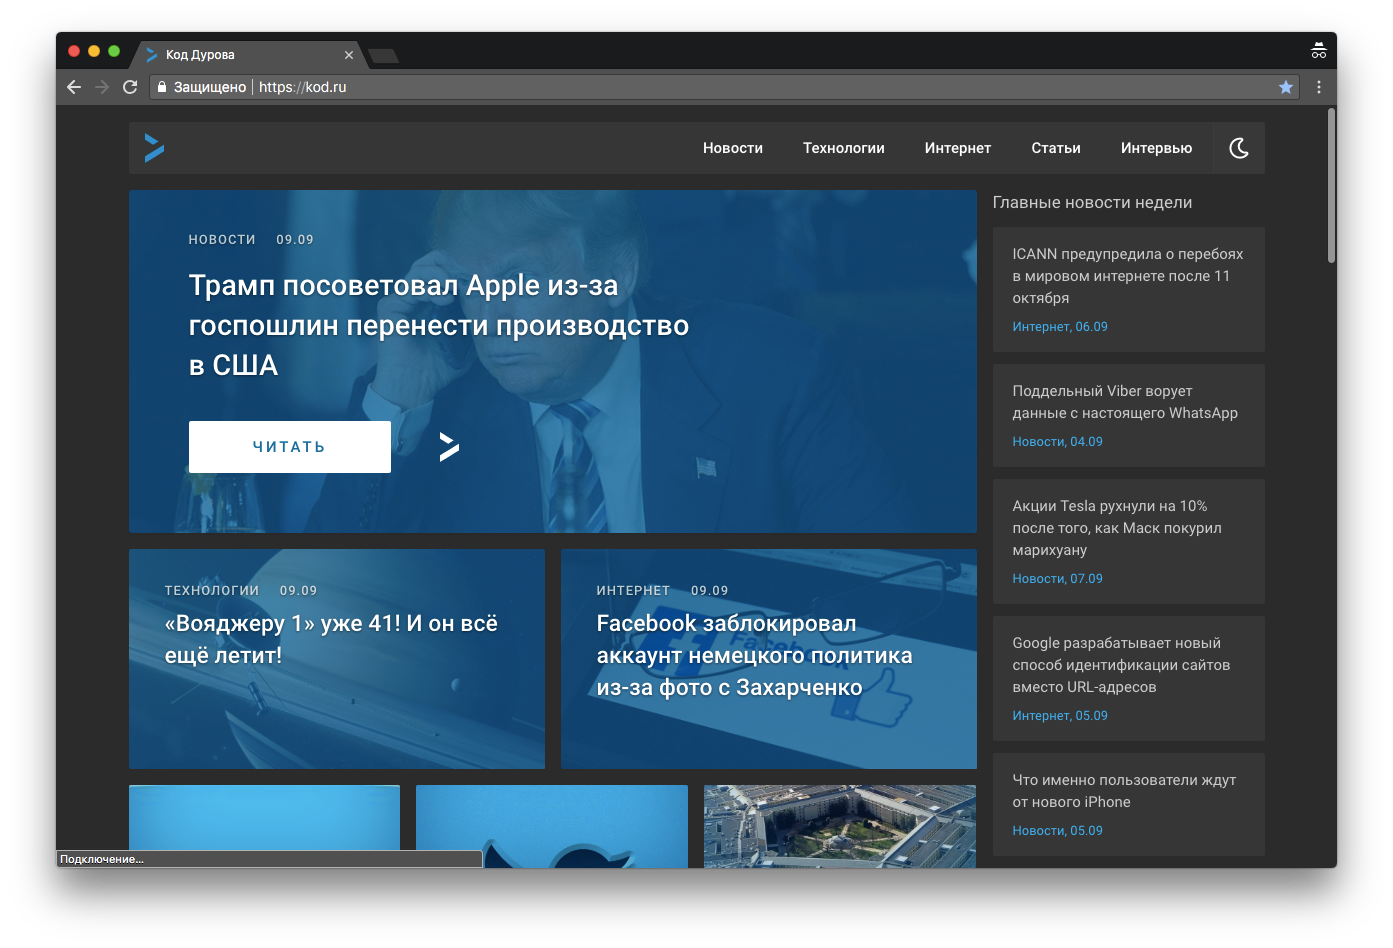Click Главные новости недели heading
Screen dimensions: 1393x948
1092,202
